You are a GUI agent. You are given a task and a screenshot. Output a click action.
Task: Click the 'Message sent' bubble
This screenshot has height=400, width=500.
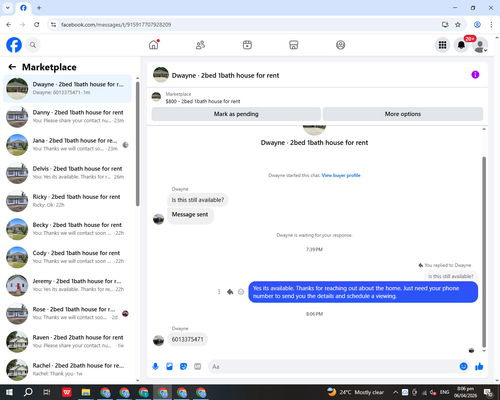point(190,215)
